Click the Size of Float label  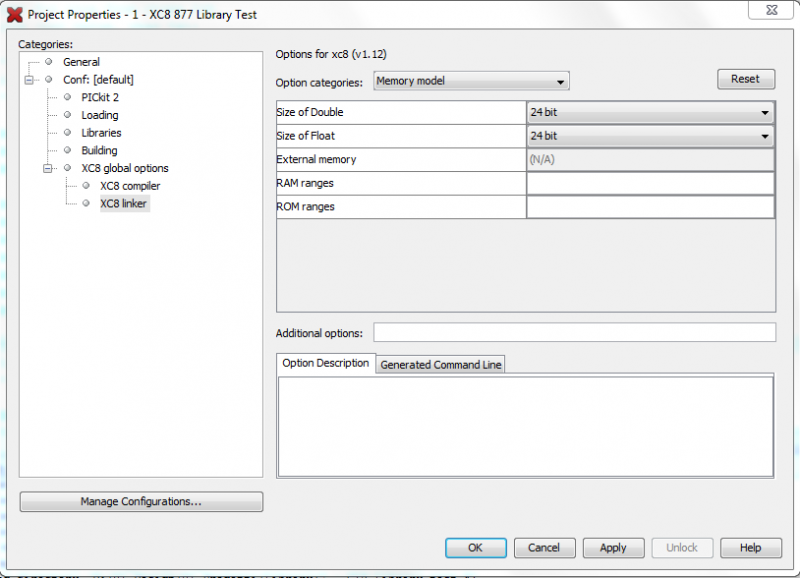tap(306, 136)
